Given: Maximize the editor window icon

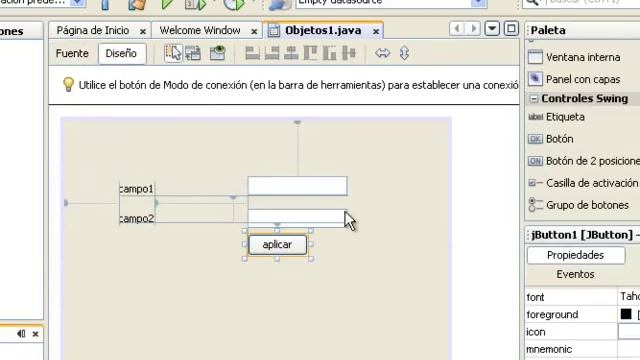Looking at the screenshot, I should tap(511, 29).
